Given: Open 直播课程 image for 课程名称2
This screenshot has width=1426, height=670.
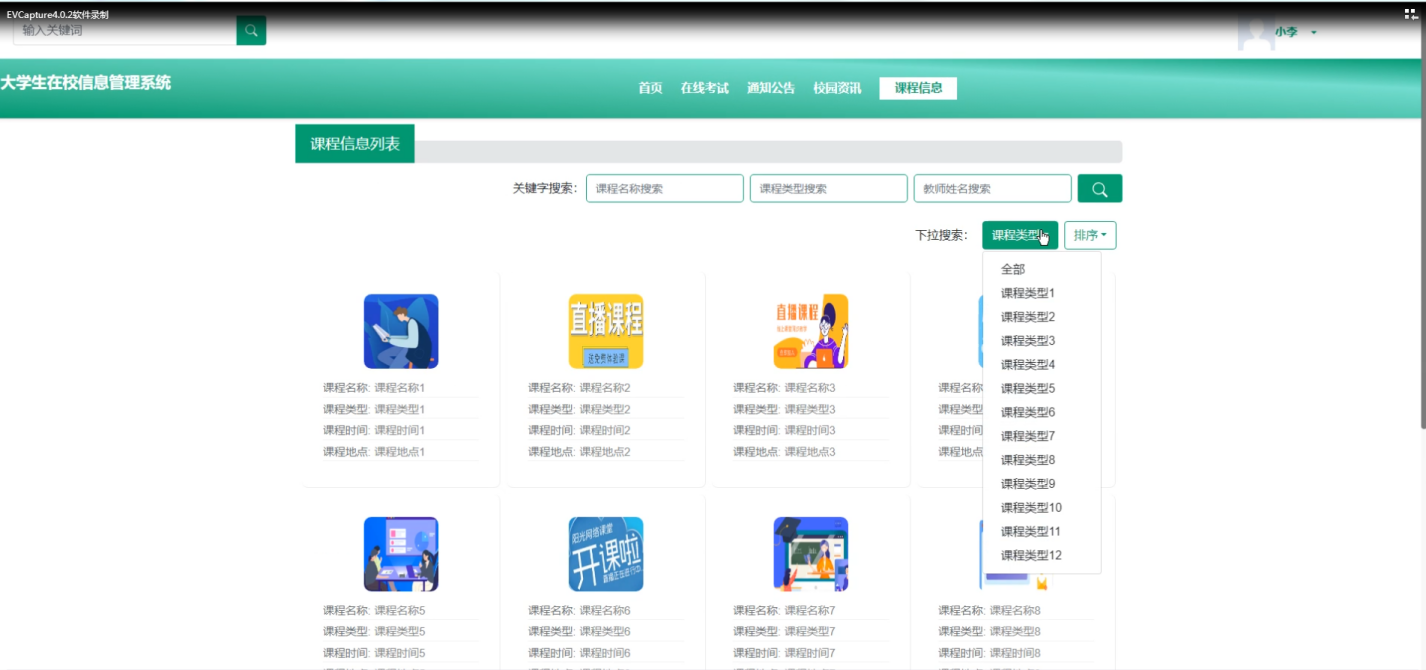Looking at the screenshot, I should pos(606,331).
